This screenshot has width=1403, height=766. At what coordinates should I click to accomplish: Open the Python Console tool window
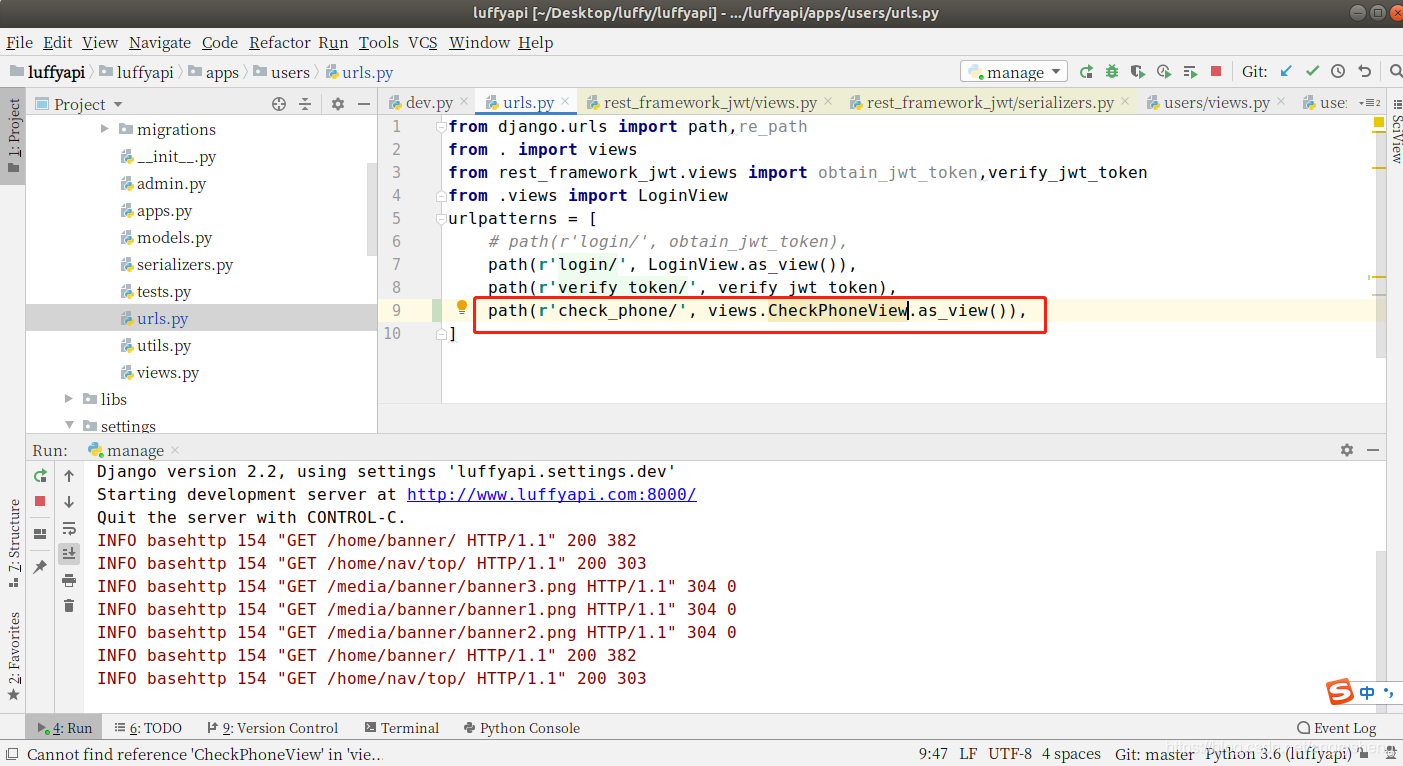520,728
